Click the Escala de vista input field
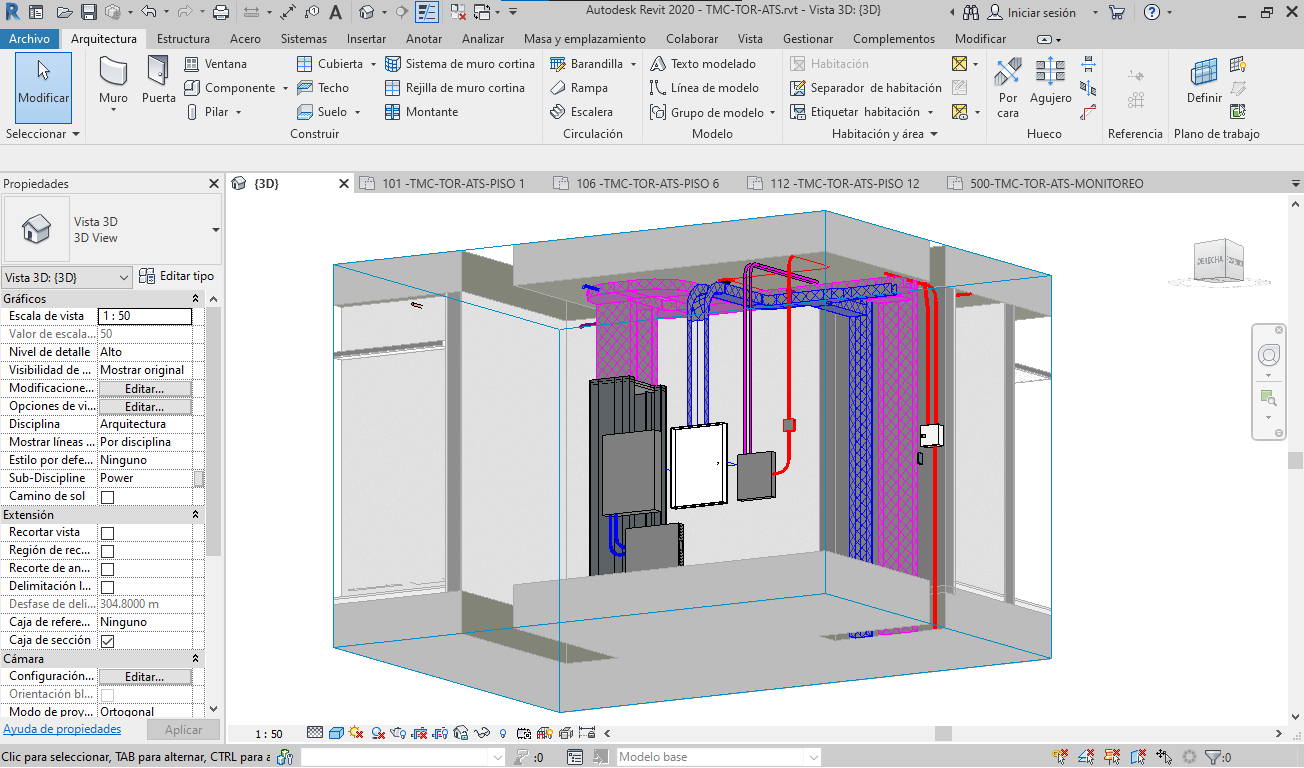This screenshot has height=768, width=1304. (144, 316)
